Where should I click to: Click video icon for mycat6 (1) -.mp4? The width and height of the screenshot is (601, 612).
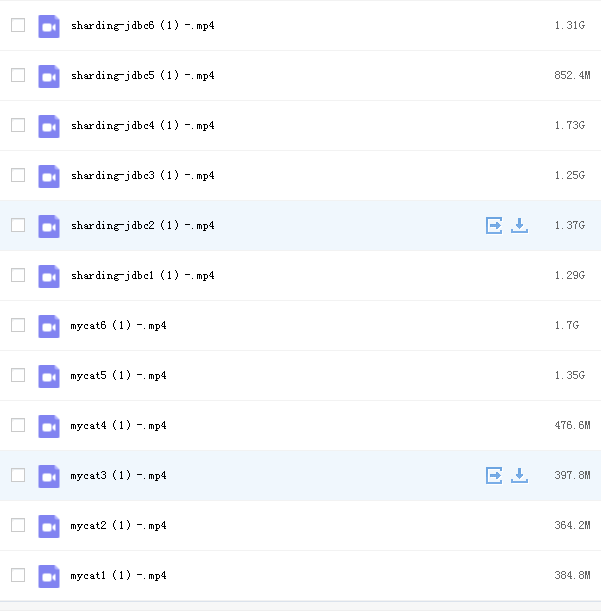(x=49, y=326)
